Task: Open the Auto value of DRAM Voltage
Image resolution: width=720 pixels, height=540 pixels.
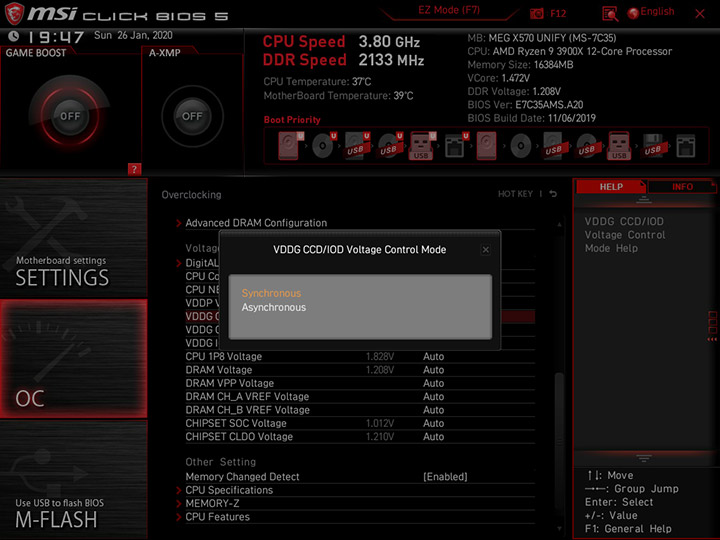Action: pyautogui.click(x=433, y=370)
